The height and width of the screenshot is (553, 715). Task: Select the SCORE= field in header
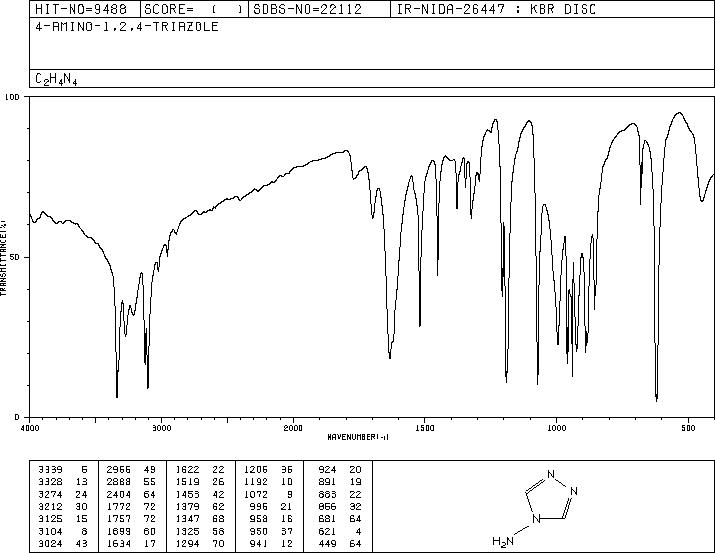pyautogui.click(x=194, y=9)
